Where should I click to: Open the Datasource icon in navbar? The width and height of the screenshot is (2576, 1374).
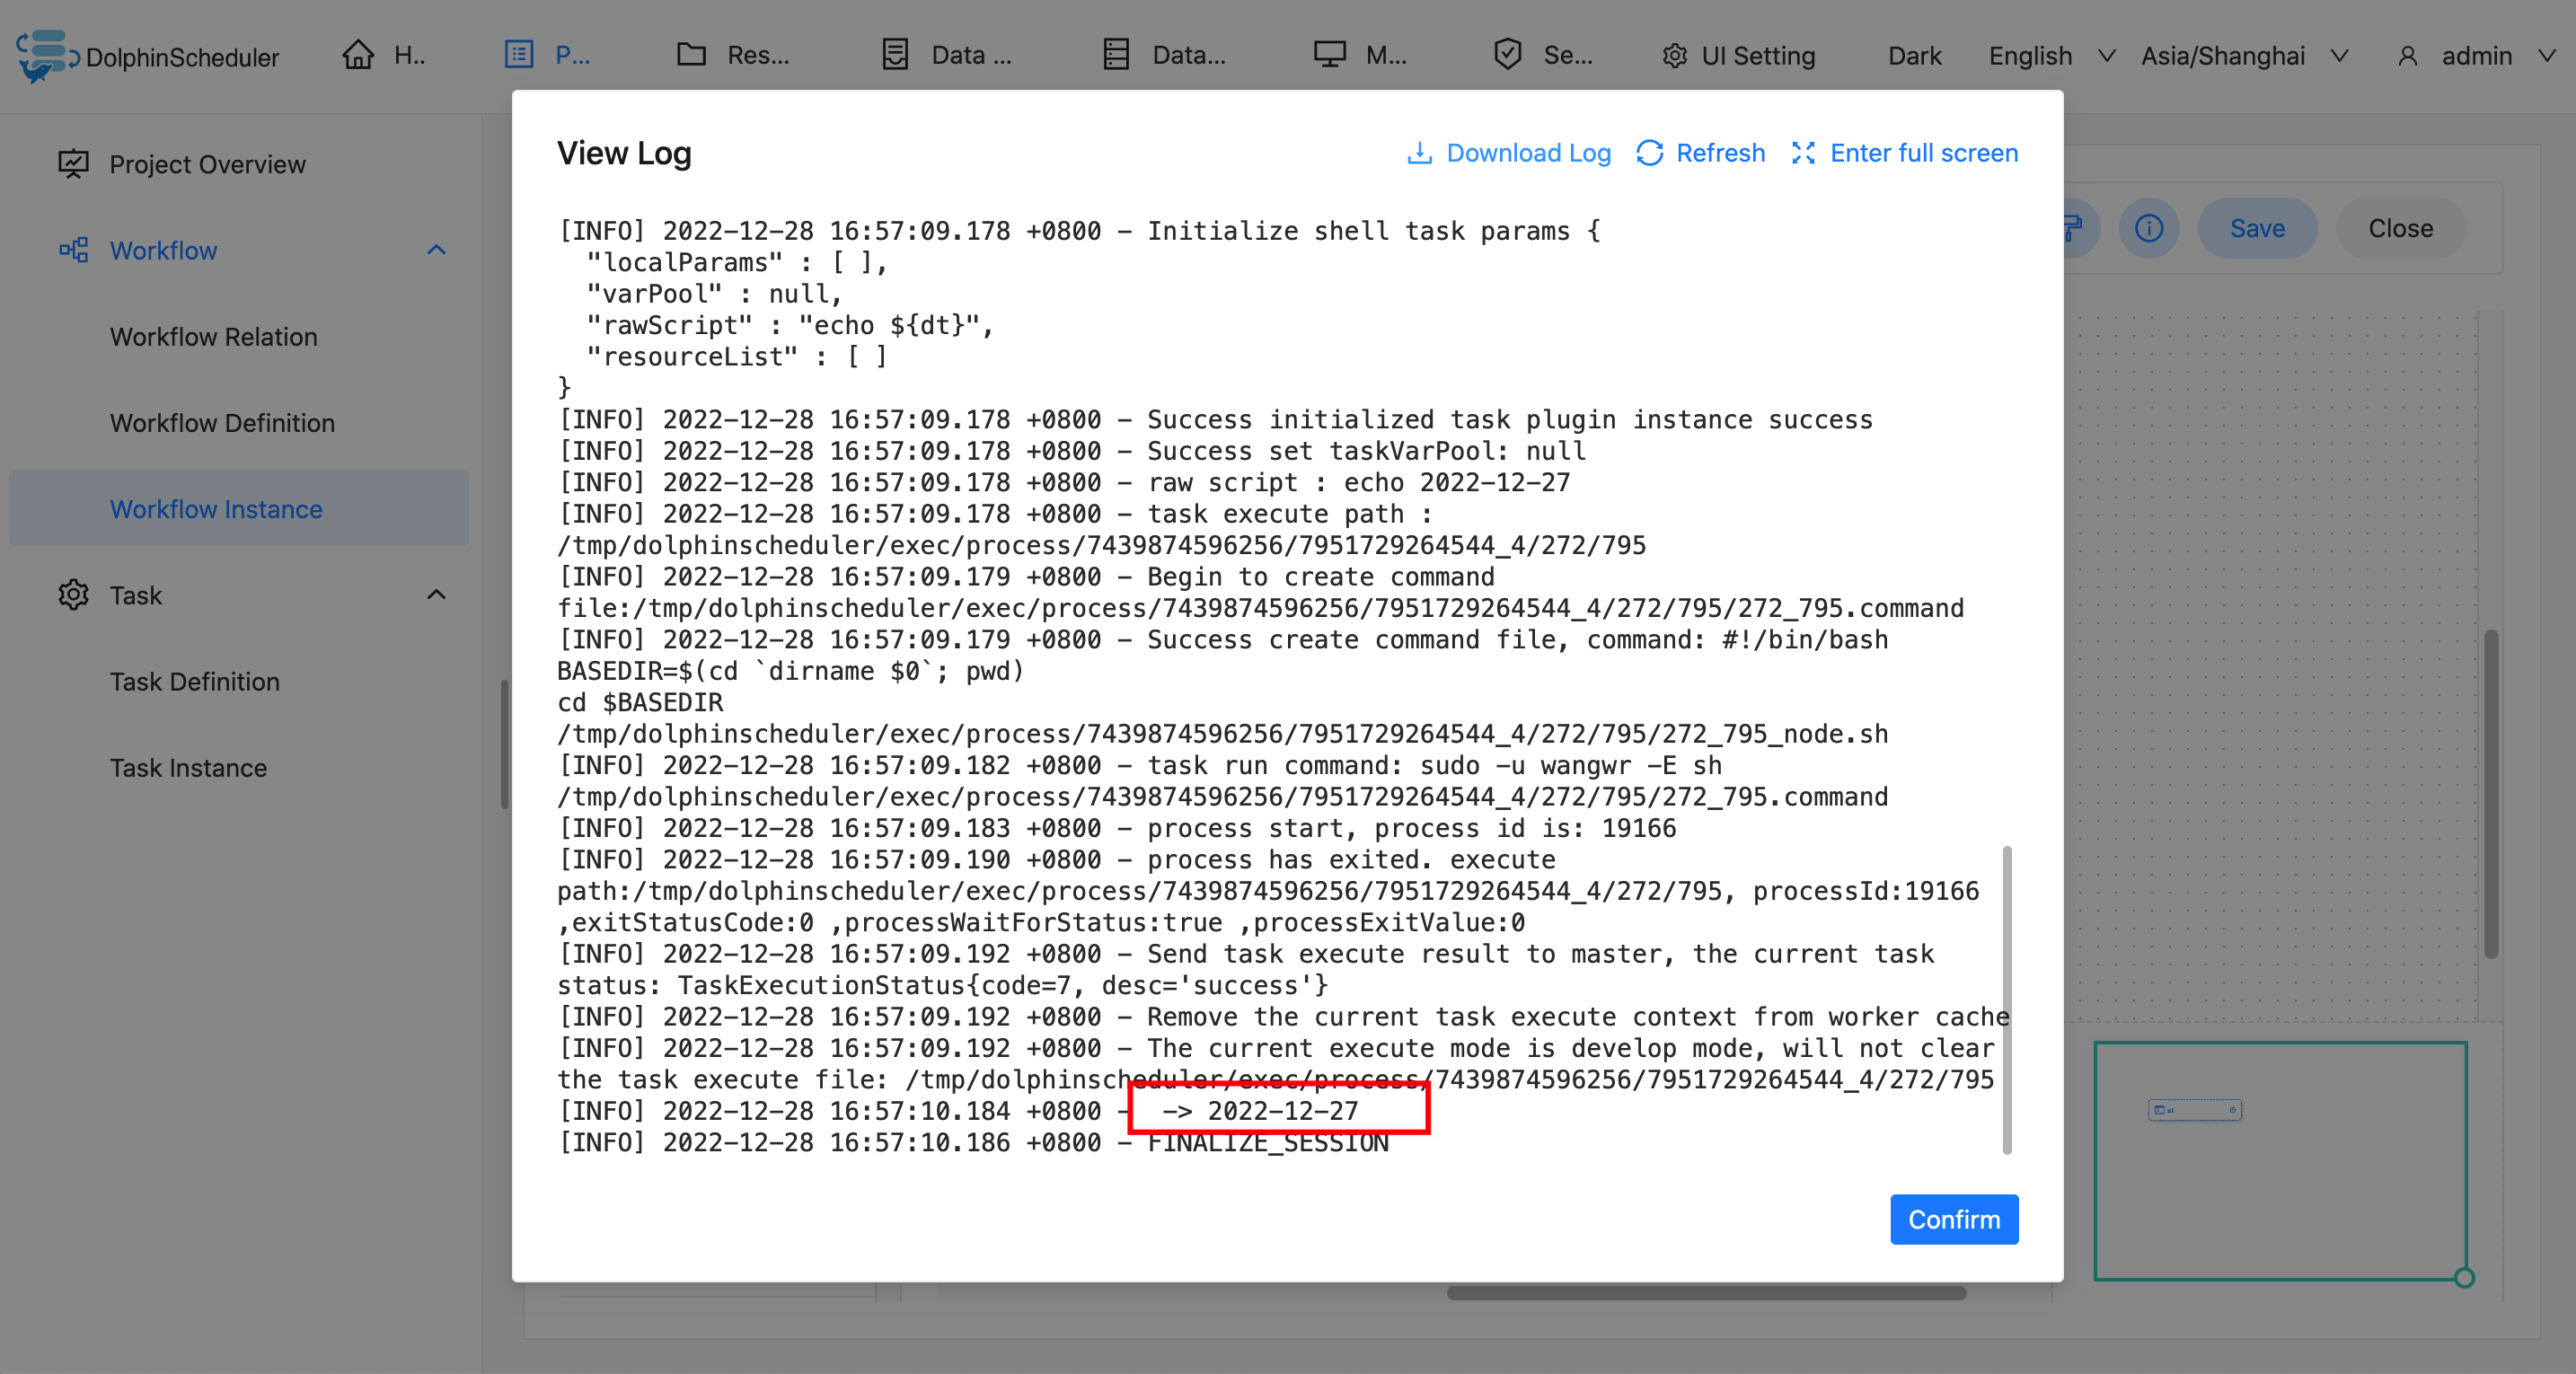(x=1115, y=55)
